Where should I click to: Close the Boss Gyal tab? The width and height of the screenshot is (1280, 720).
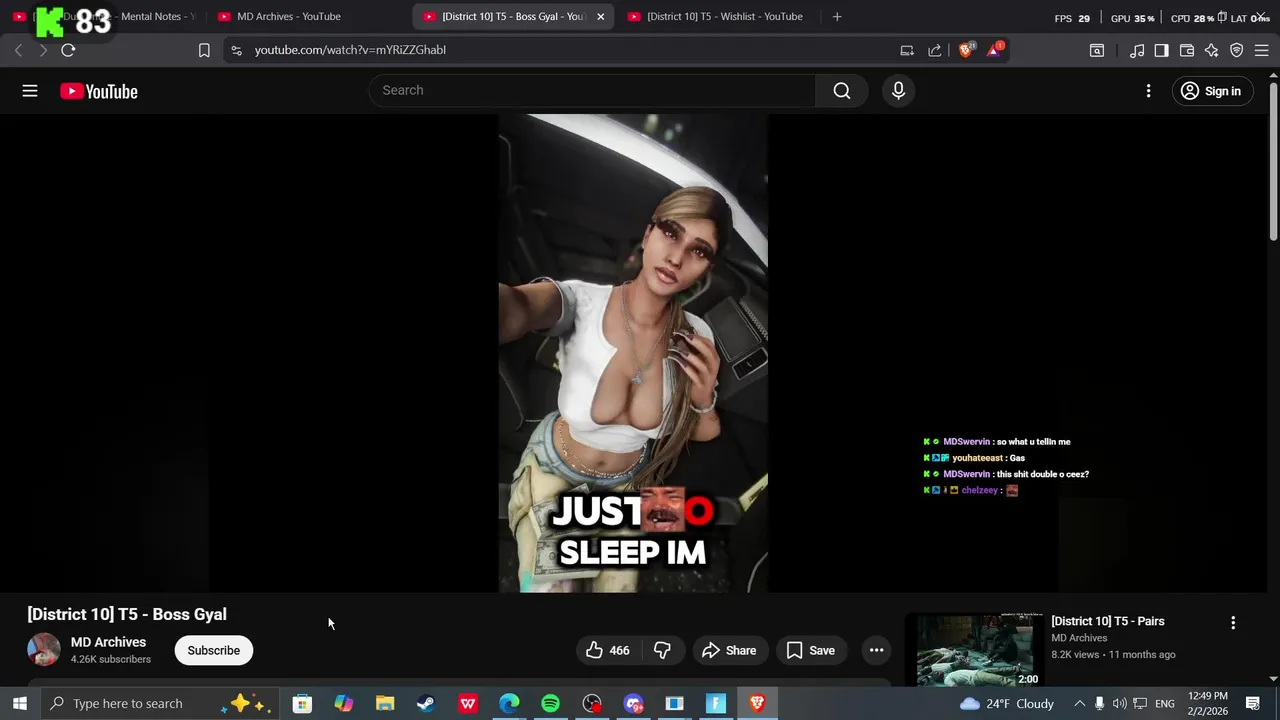click(600, 16)
